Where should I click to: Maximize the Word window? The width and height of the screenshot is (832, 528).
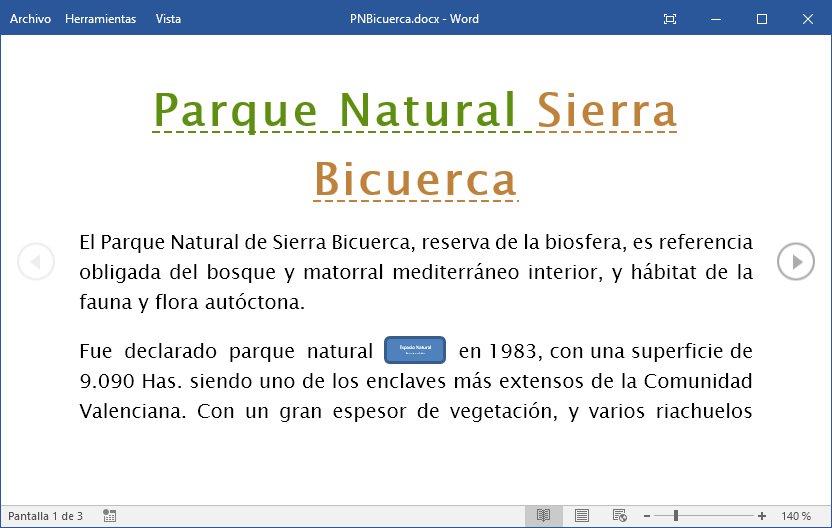click(x=761, y=19)
